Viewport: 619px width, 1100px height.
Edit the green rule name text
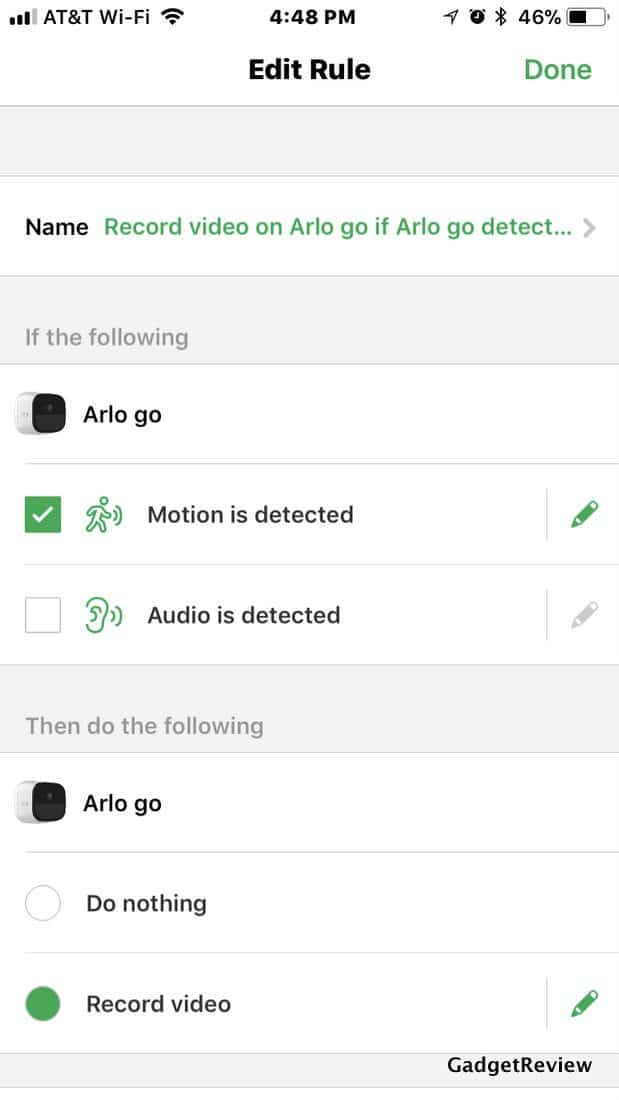[338, 227]
